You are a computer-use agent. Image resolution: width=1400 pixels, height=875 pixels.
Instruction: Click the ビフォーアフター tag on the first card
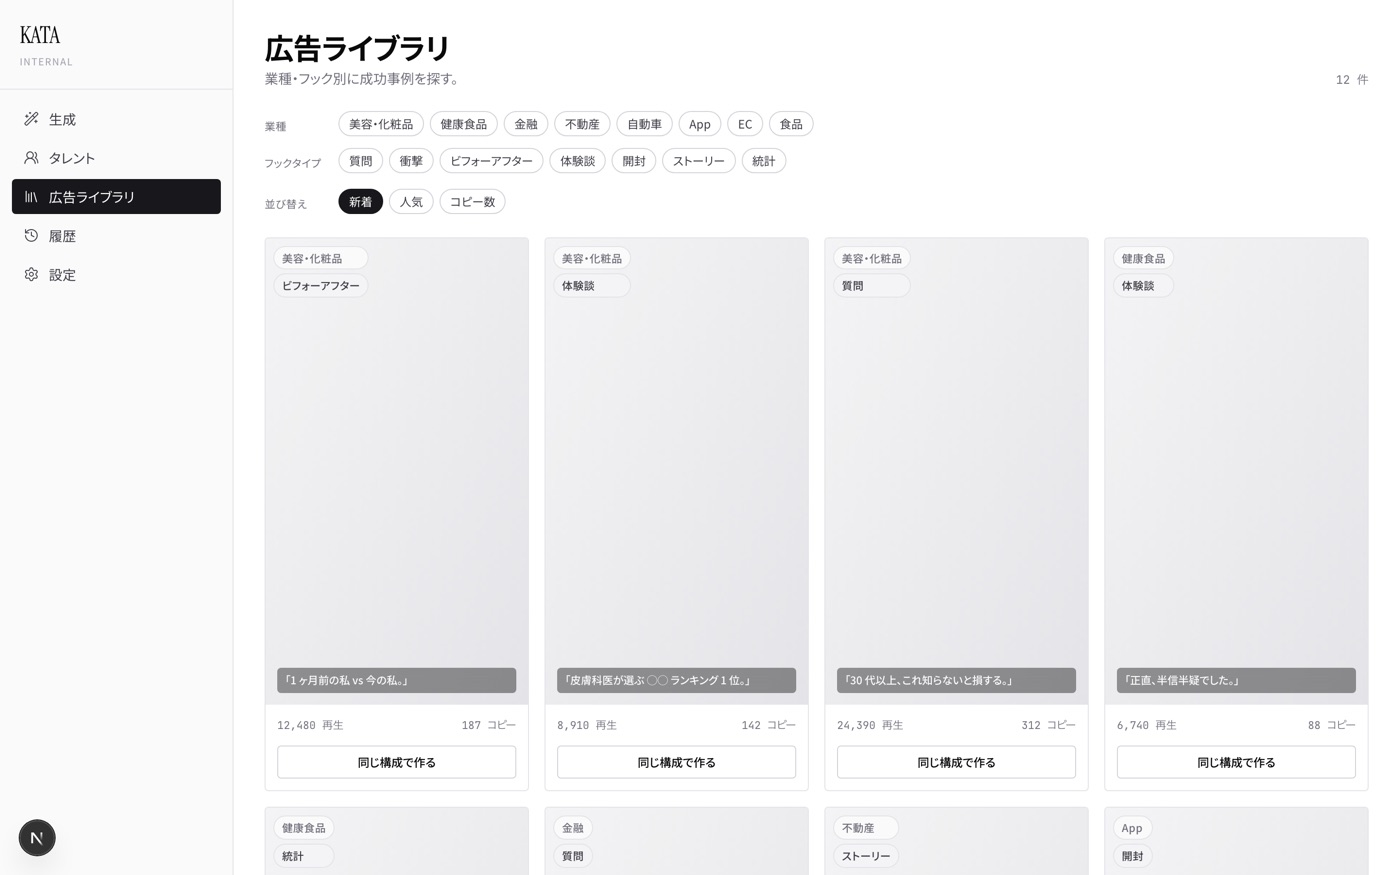point(321,286)
